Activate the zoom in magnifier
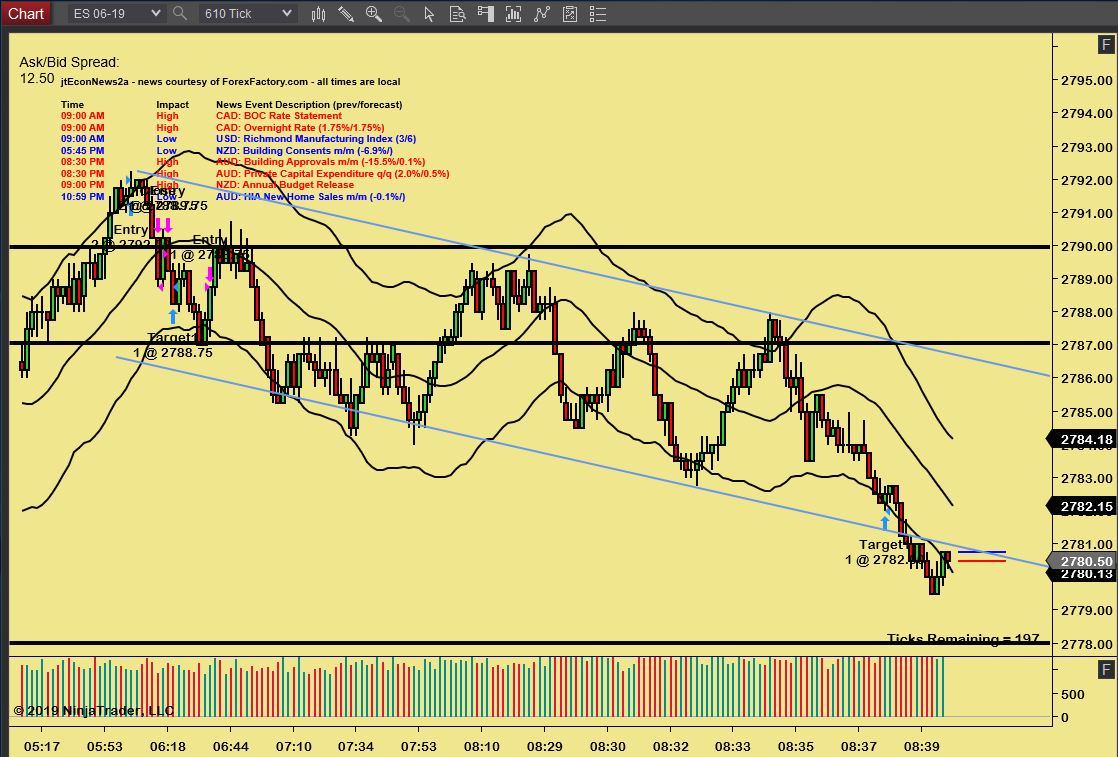Screen dimensions: 1118x757 [x=374, y=14]
